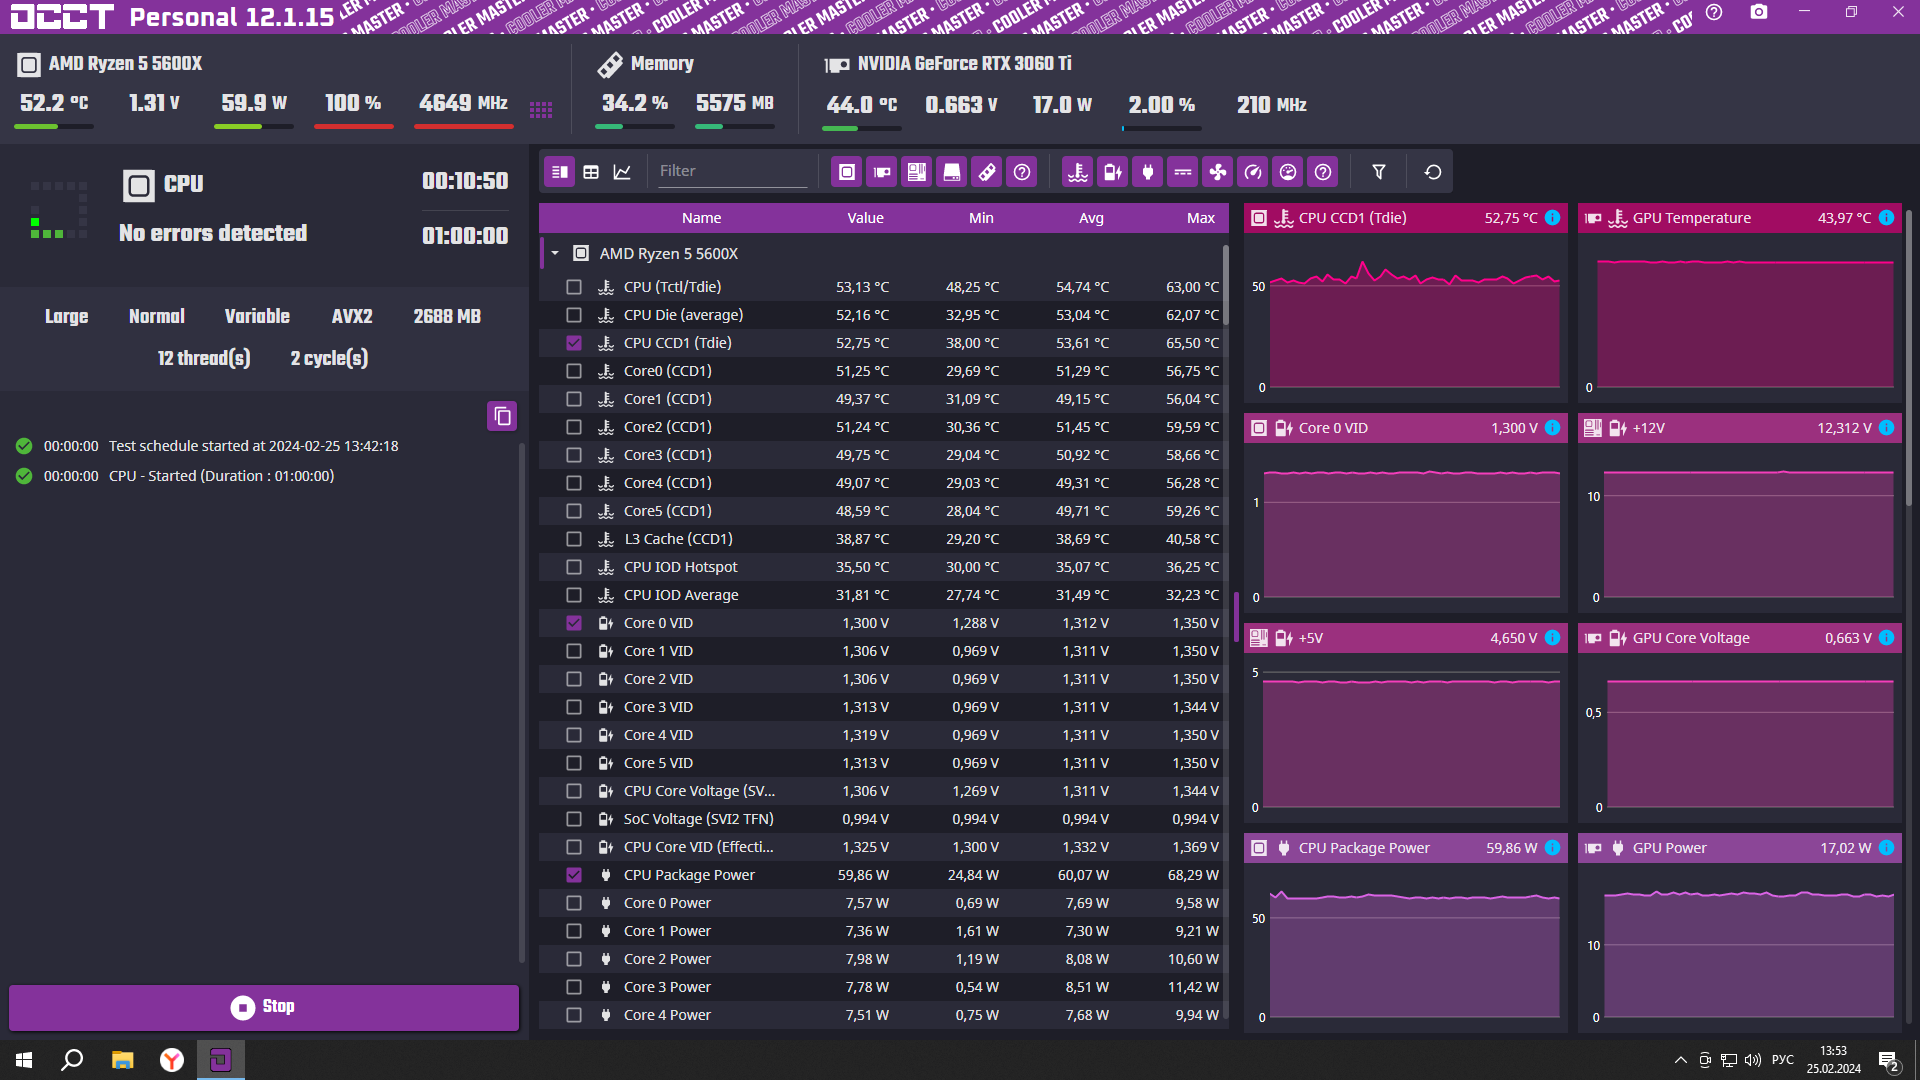The height and width of the screenshot is (1080, 1920).
Task: Sort sensors by Avg column
Action: click(1091, 218)
